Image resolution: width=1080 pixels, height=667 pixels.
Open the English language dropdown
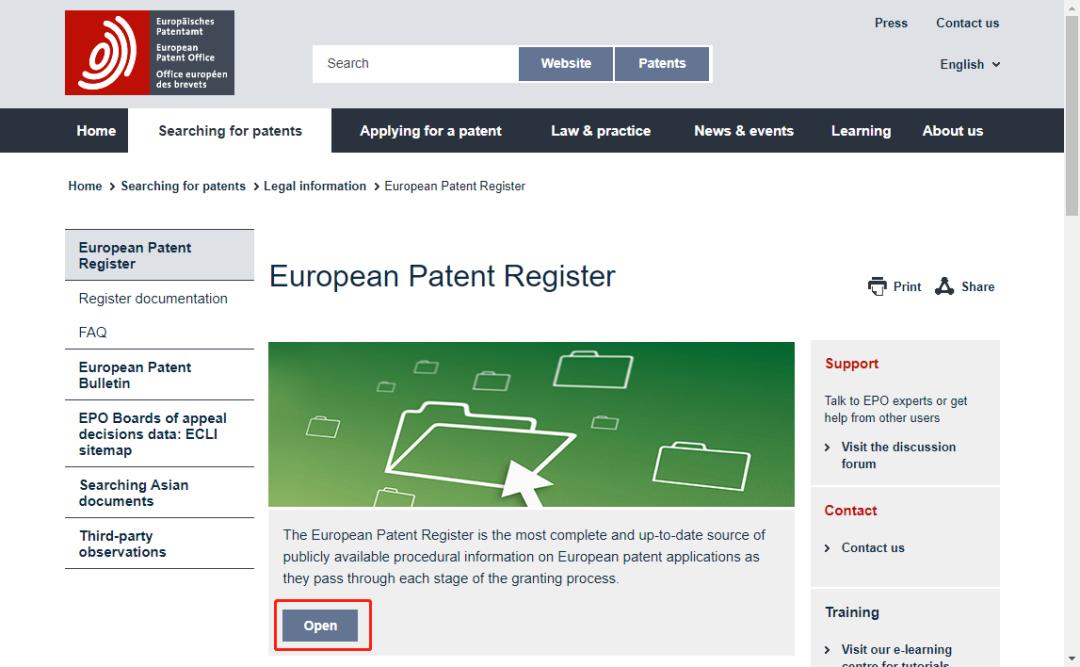pyautogui.click(x=969, y=64)
